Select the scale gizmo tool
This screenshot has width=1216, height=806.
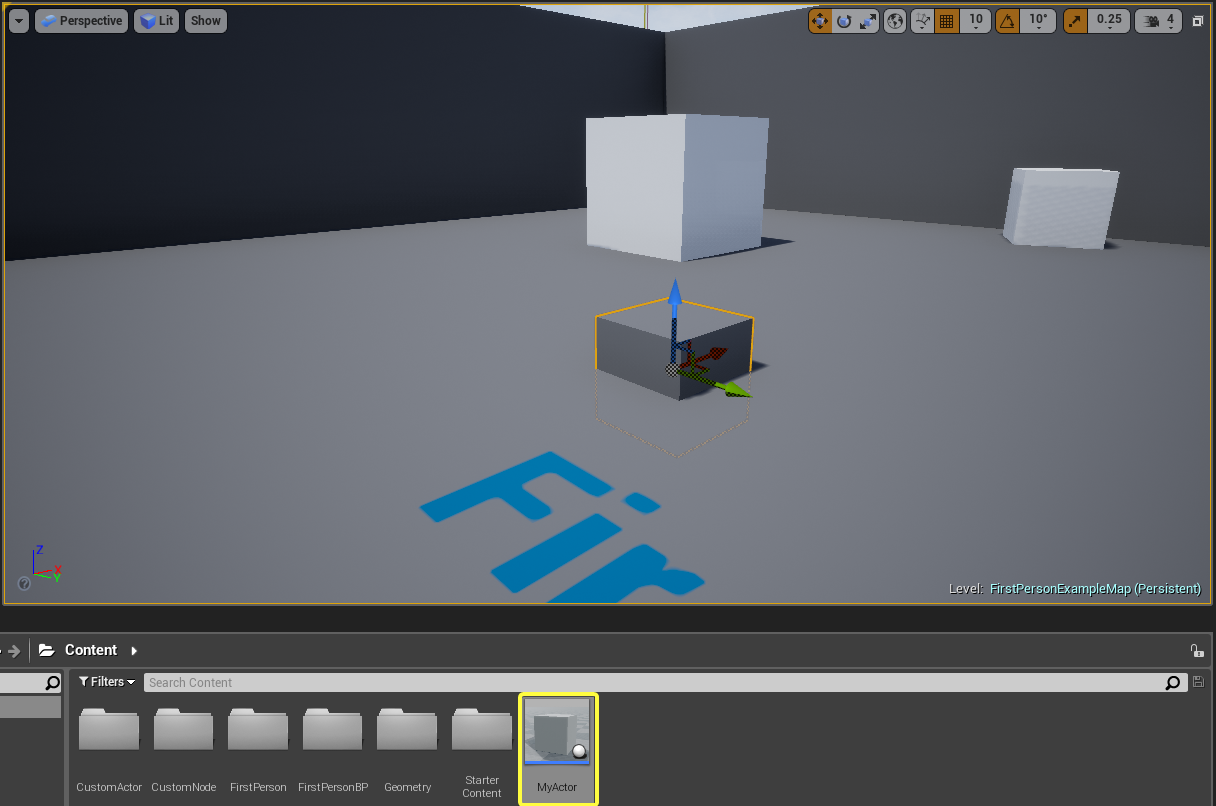pyautogui.click(x=867, y=21)
